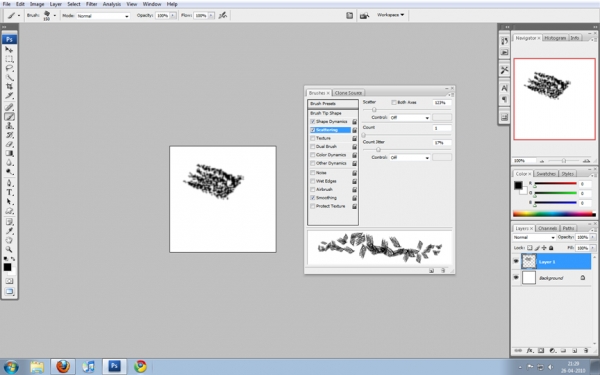Screen dimensions: 600x375
Task: Open the Layer menu
Action: pyautogui.click(x=56, y=4)
